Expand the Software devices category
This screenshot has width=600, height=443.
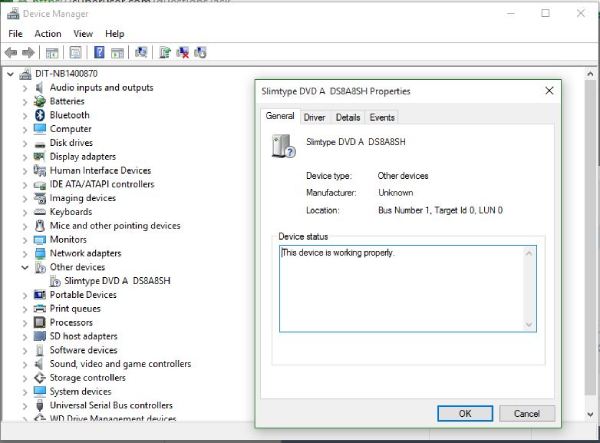click(x=25, y=351)
